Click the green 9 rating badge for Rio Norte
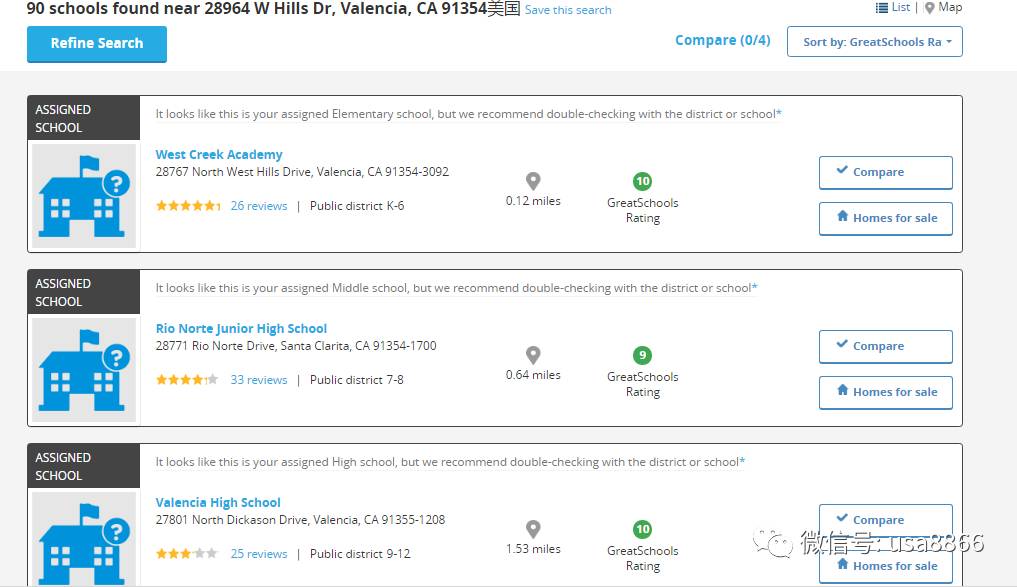The height and width of the screenshot is (587, 1017). tap(642, 355)
